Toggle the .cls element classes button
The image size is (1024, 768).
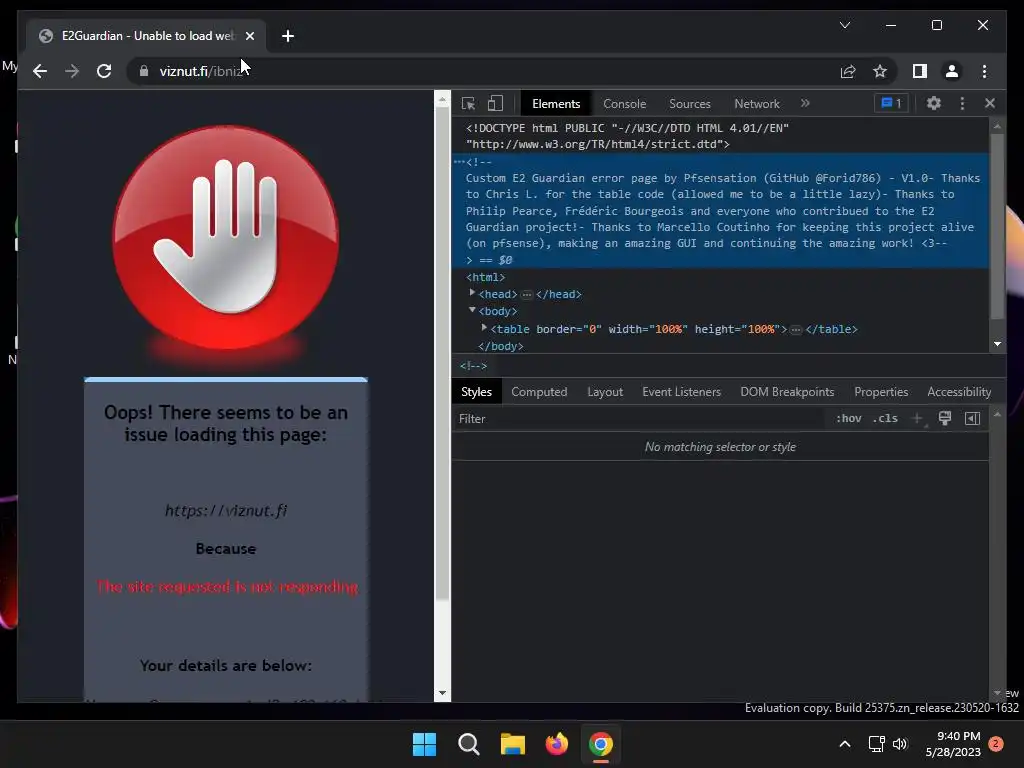[885, 419]
